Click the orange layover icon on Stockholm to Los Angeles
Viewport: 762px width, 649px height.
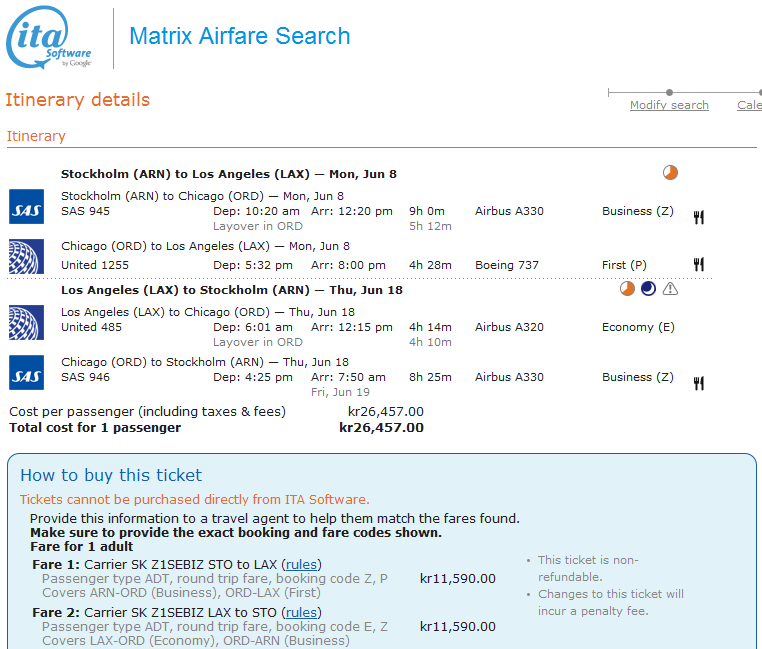tap(670, 173)
